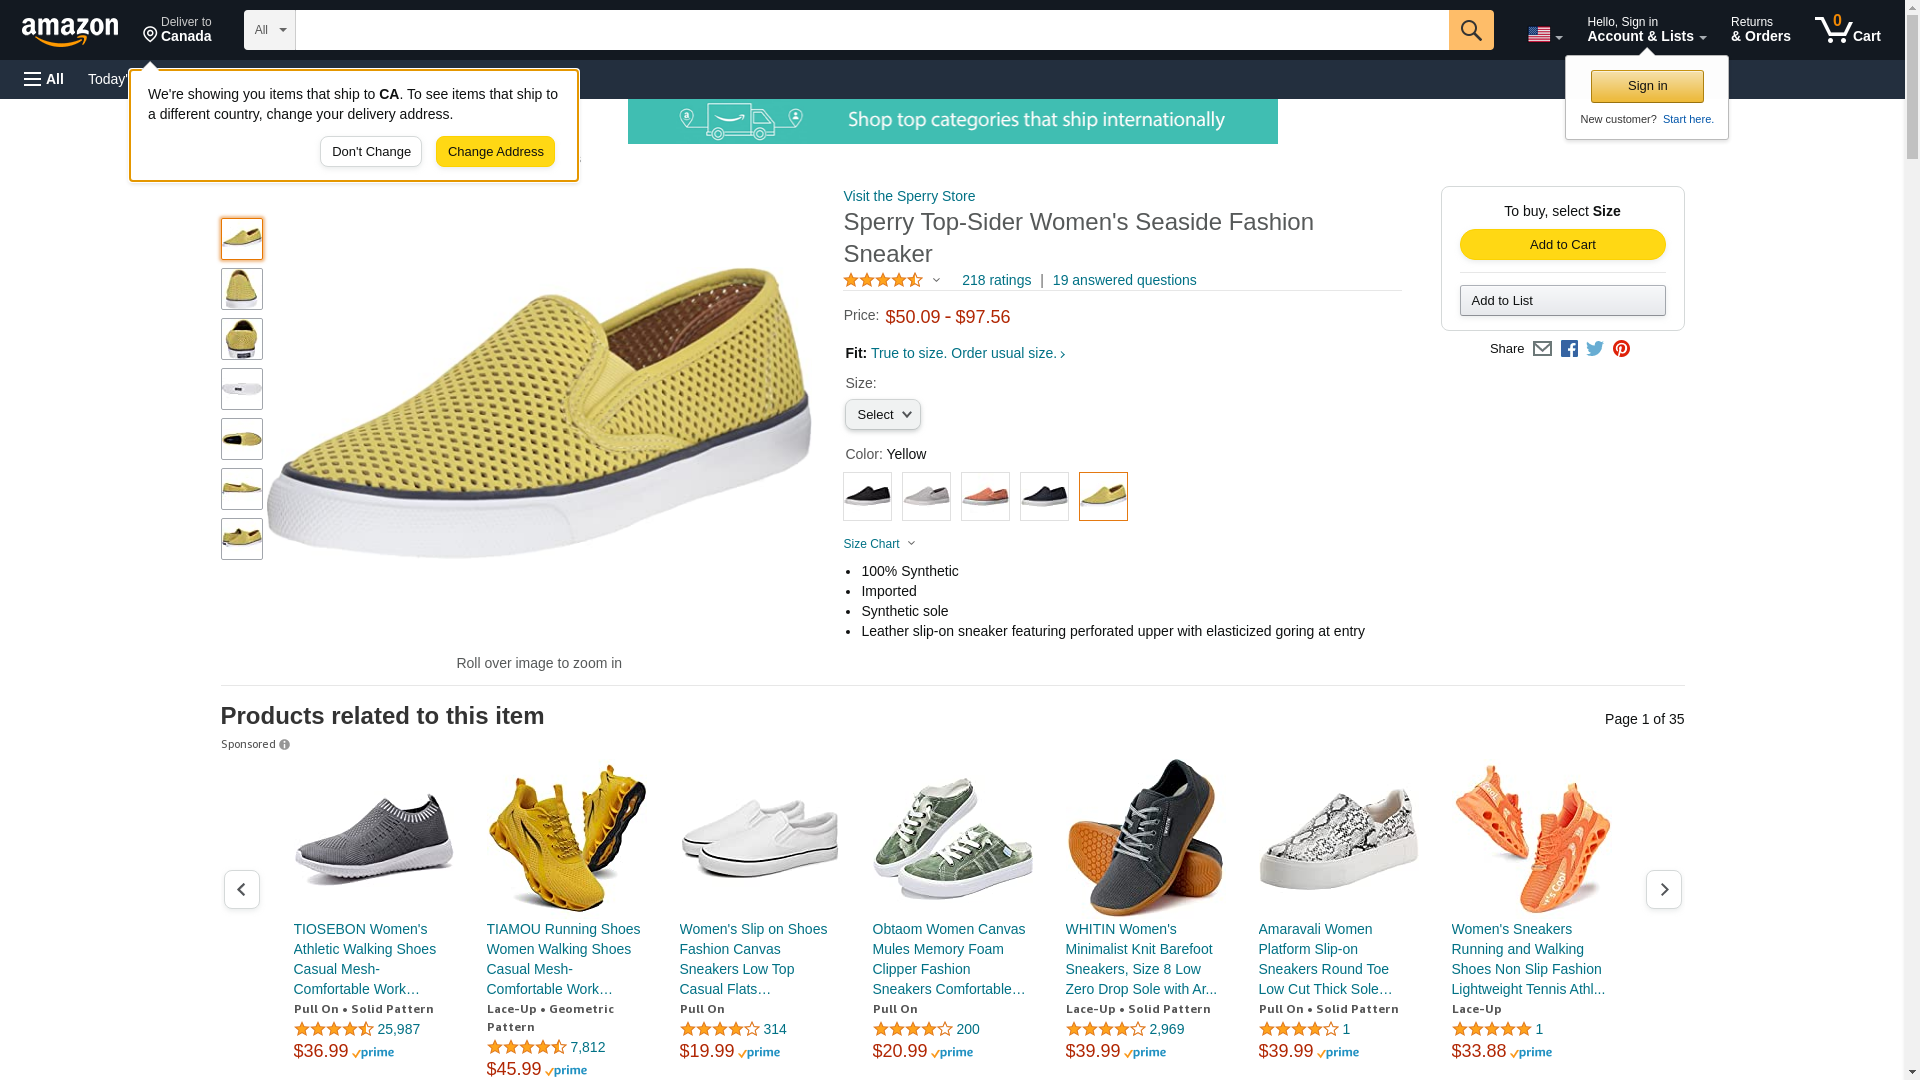Click the Amazon logo
Screen dimensions: 1920x1080
click(70, 31)
